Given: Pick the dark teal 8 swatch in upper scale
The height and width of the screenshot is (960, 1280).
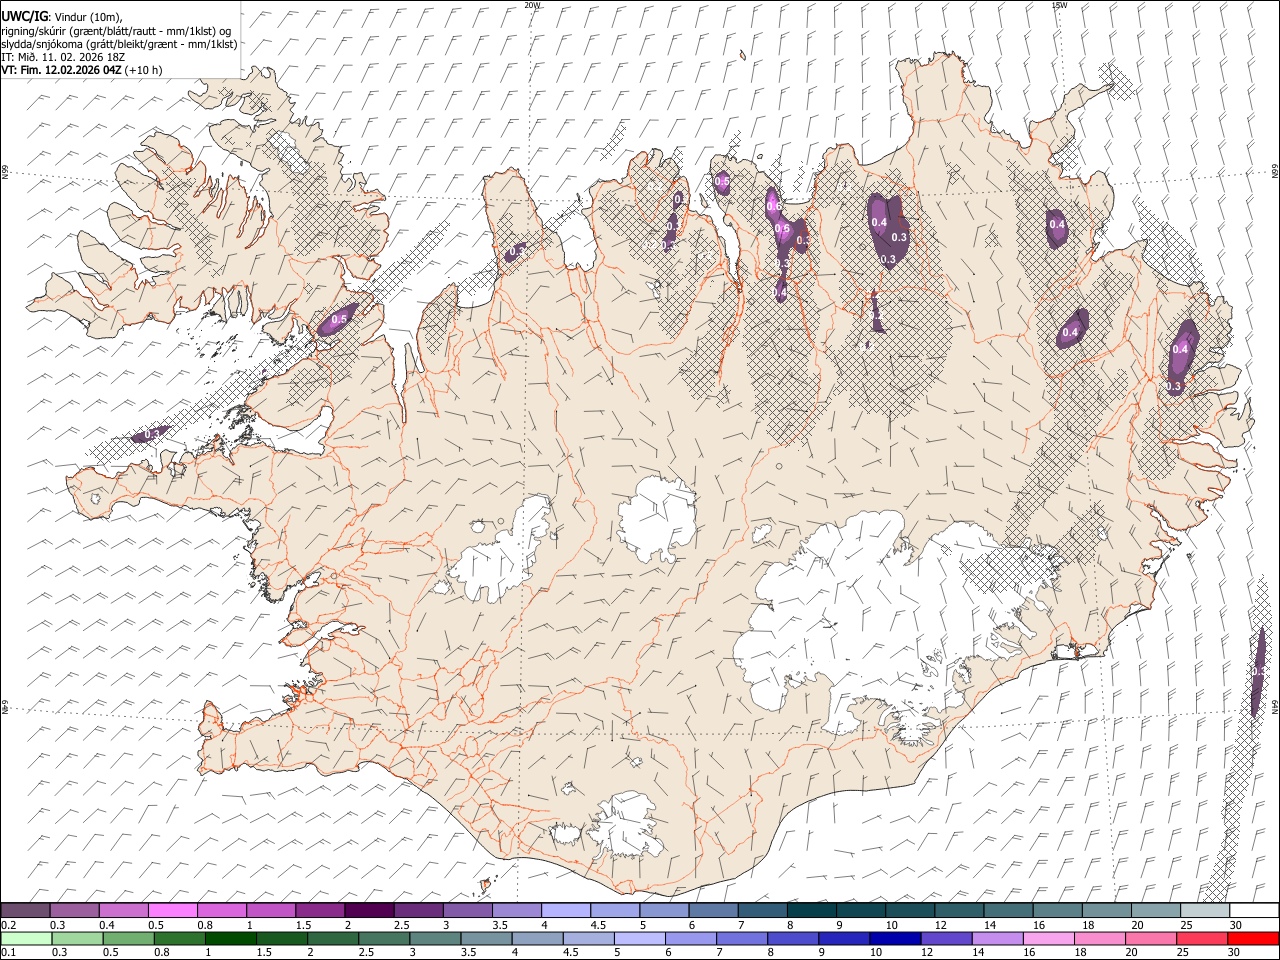Looking at the screenshot, I should pyautogui.click(x=812, y=911).
